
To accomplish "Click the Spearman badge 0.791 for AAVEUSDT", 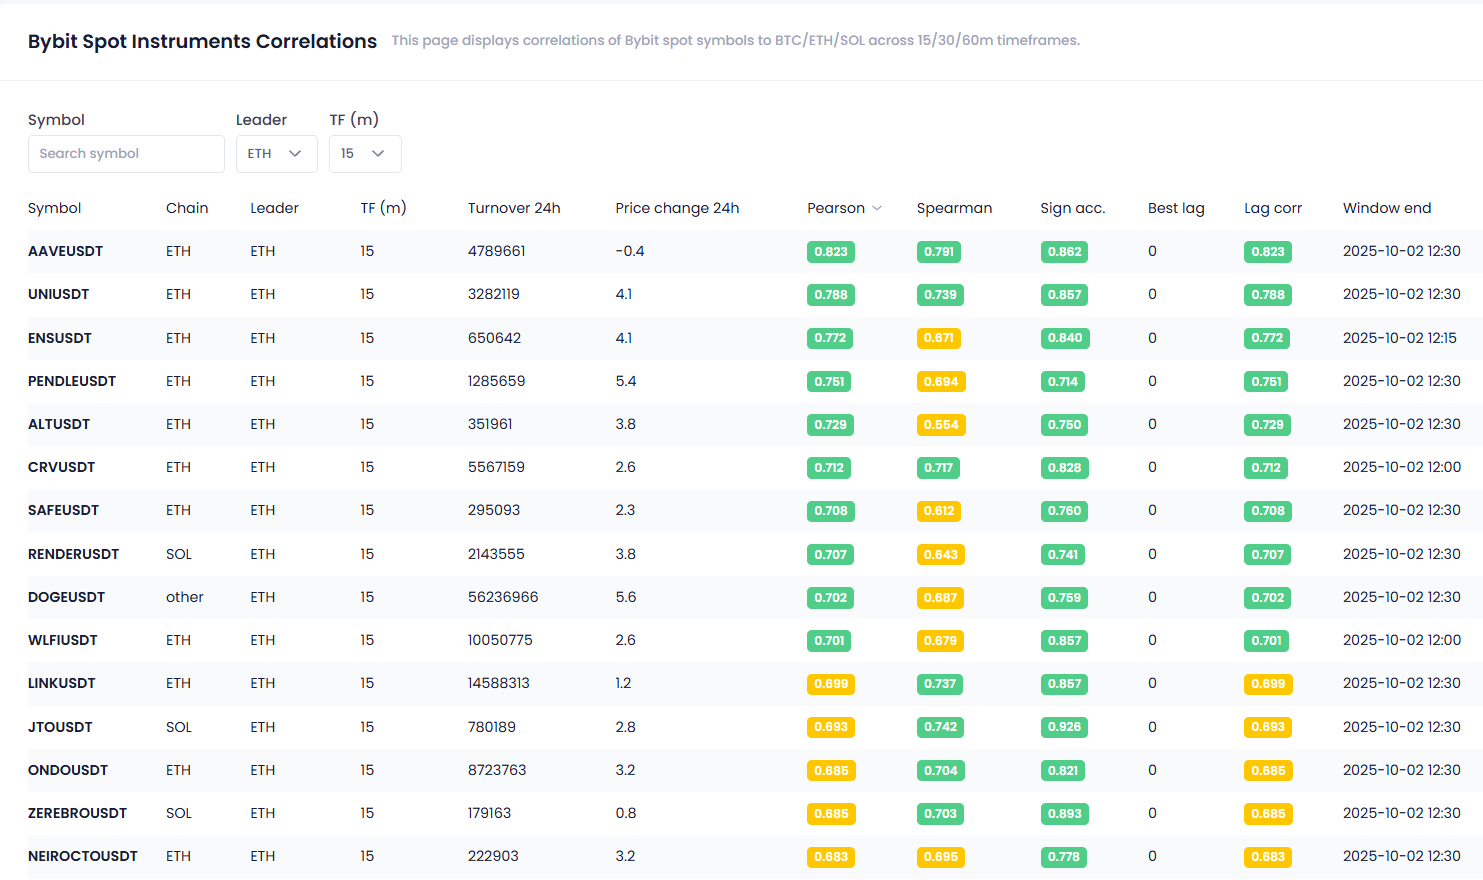I will click(x=939, y=252).
